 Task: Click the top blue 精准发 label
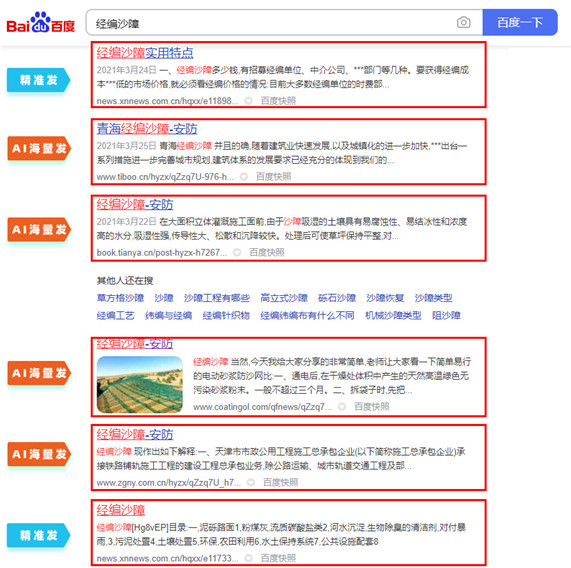38,80
